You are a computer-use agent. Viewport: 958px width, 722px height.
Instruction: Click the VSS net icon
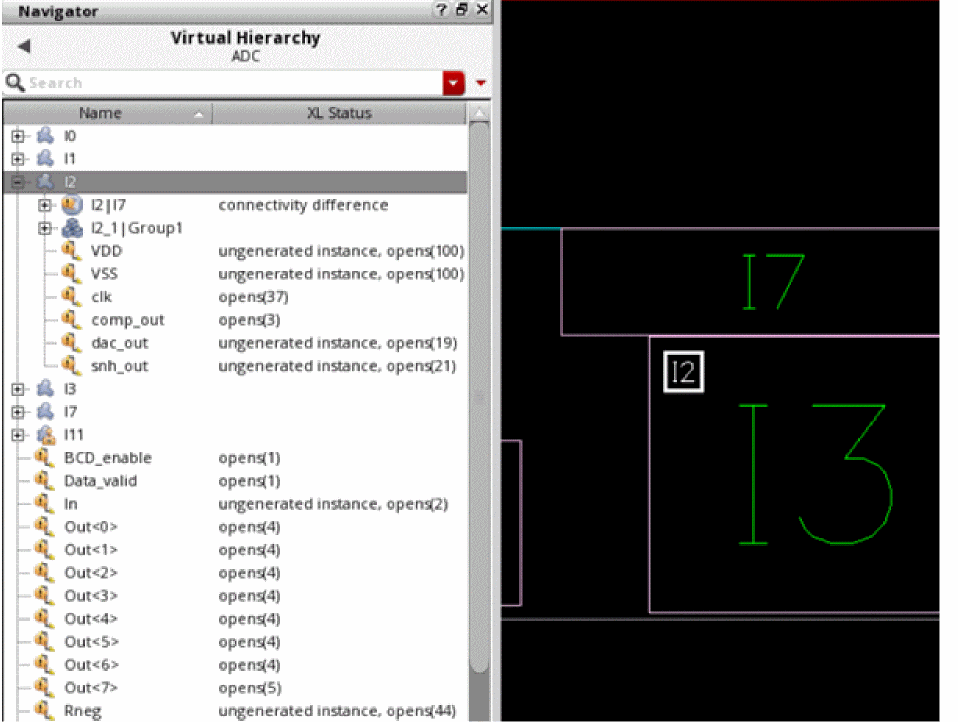(x=71, y=274)
